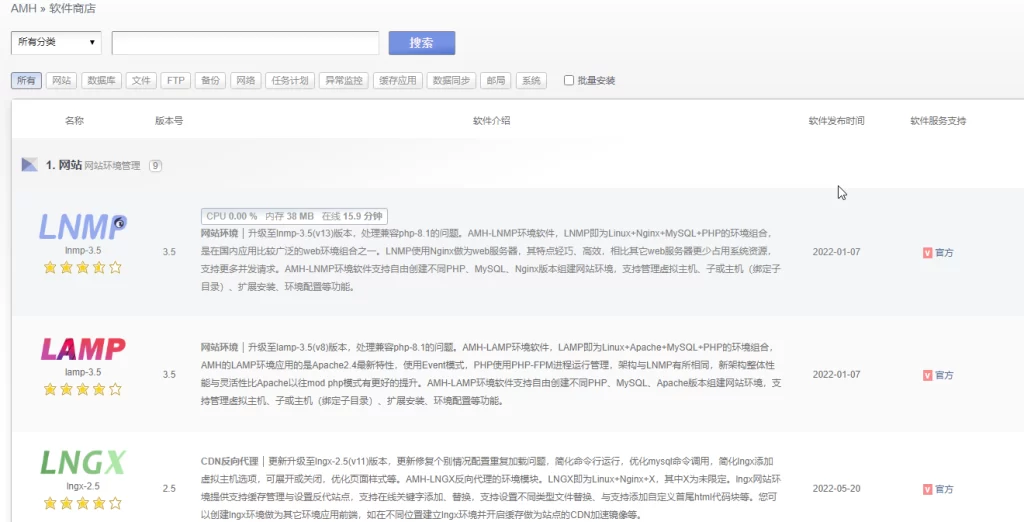The image size is (1024, 522).
Task: Collapse the 网站 category triangle icon
Action: [x=29, y=165]
